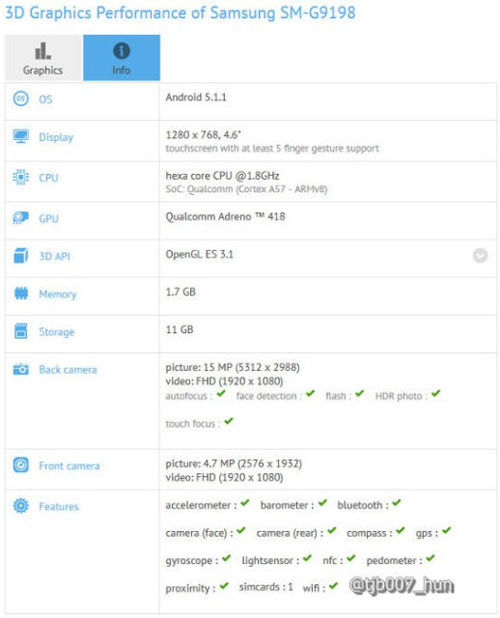Click the autofocus green checkmark
Screen dimensions: 500x618
point(221,393)
